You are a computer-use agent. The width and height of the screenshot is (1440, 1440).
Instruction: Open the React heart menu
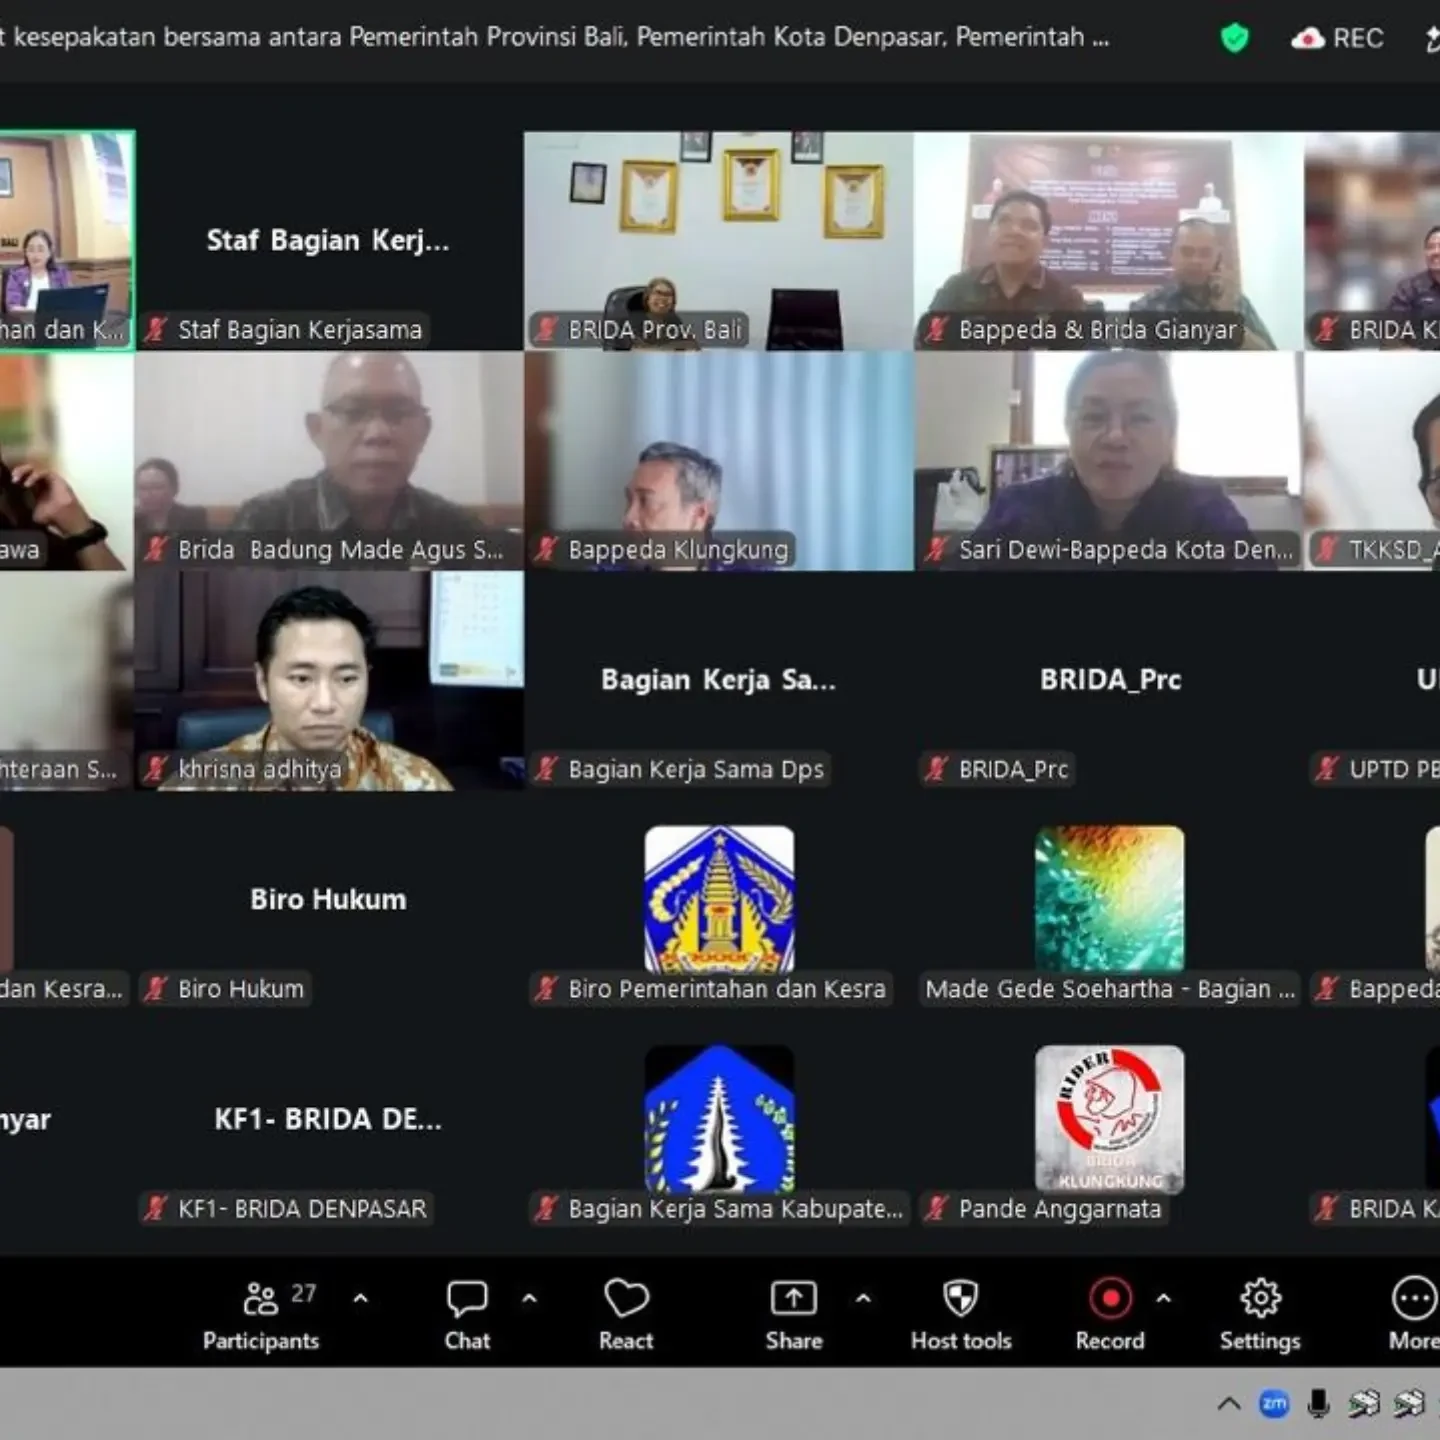(x=626, y=1316)
